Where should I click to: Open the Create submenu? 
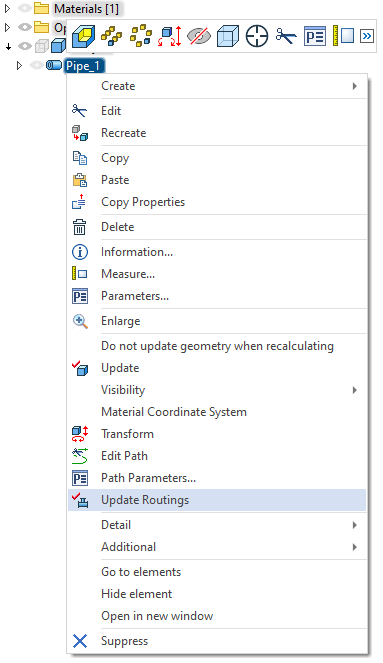coord(217,86)
